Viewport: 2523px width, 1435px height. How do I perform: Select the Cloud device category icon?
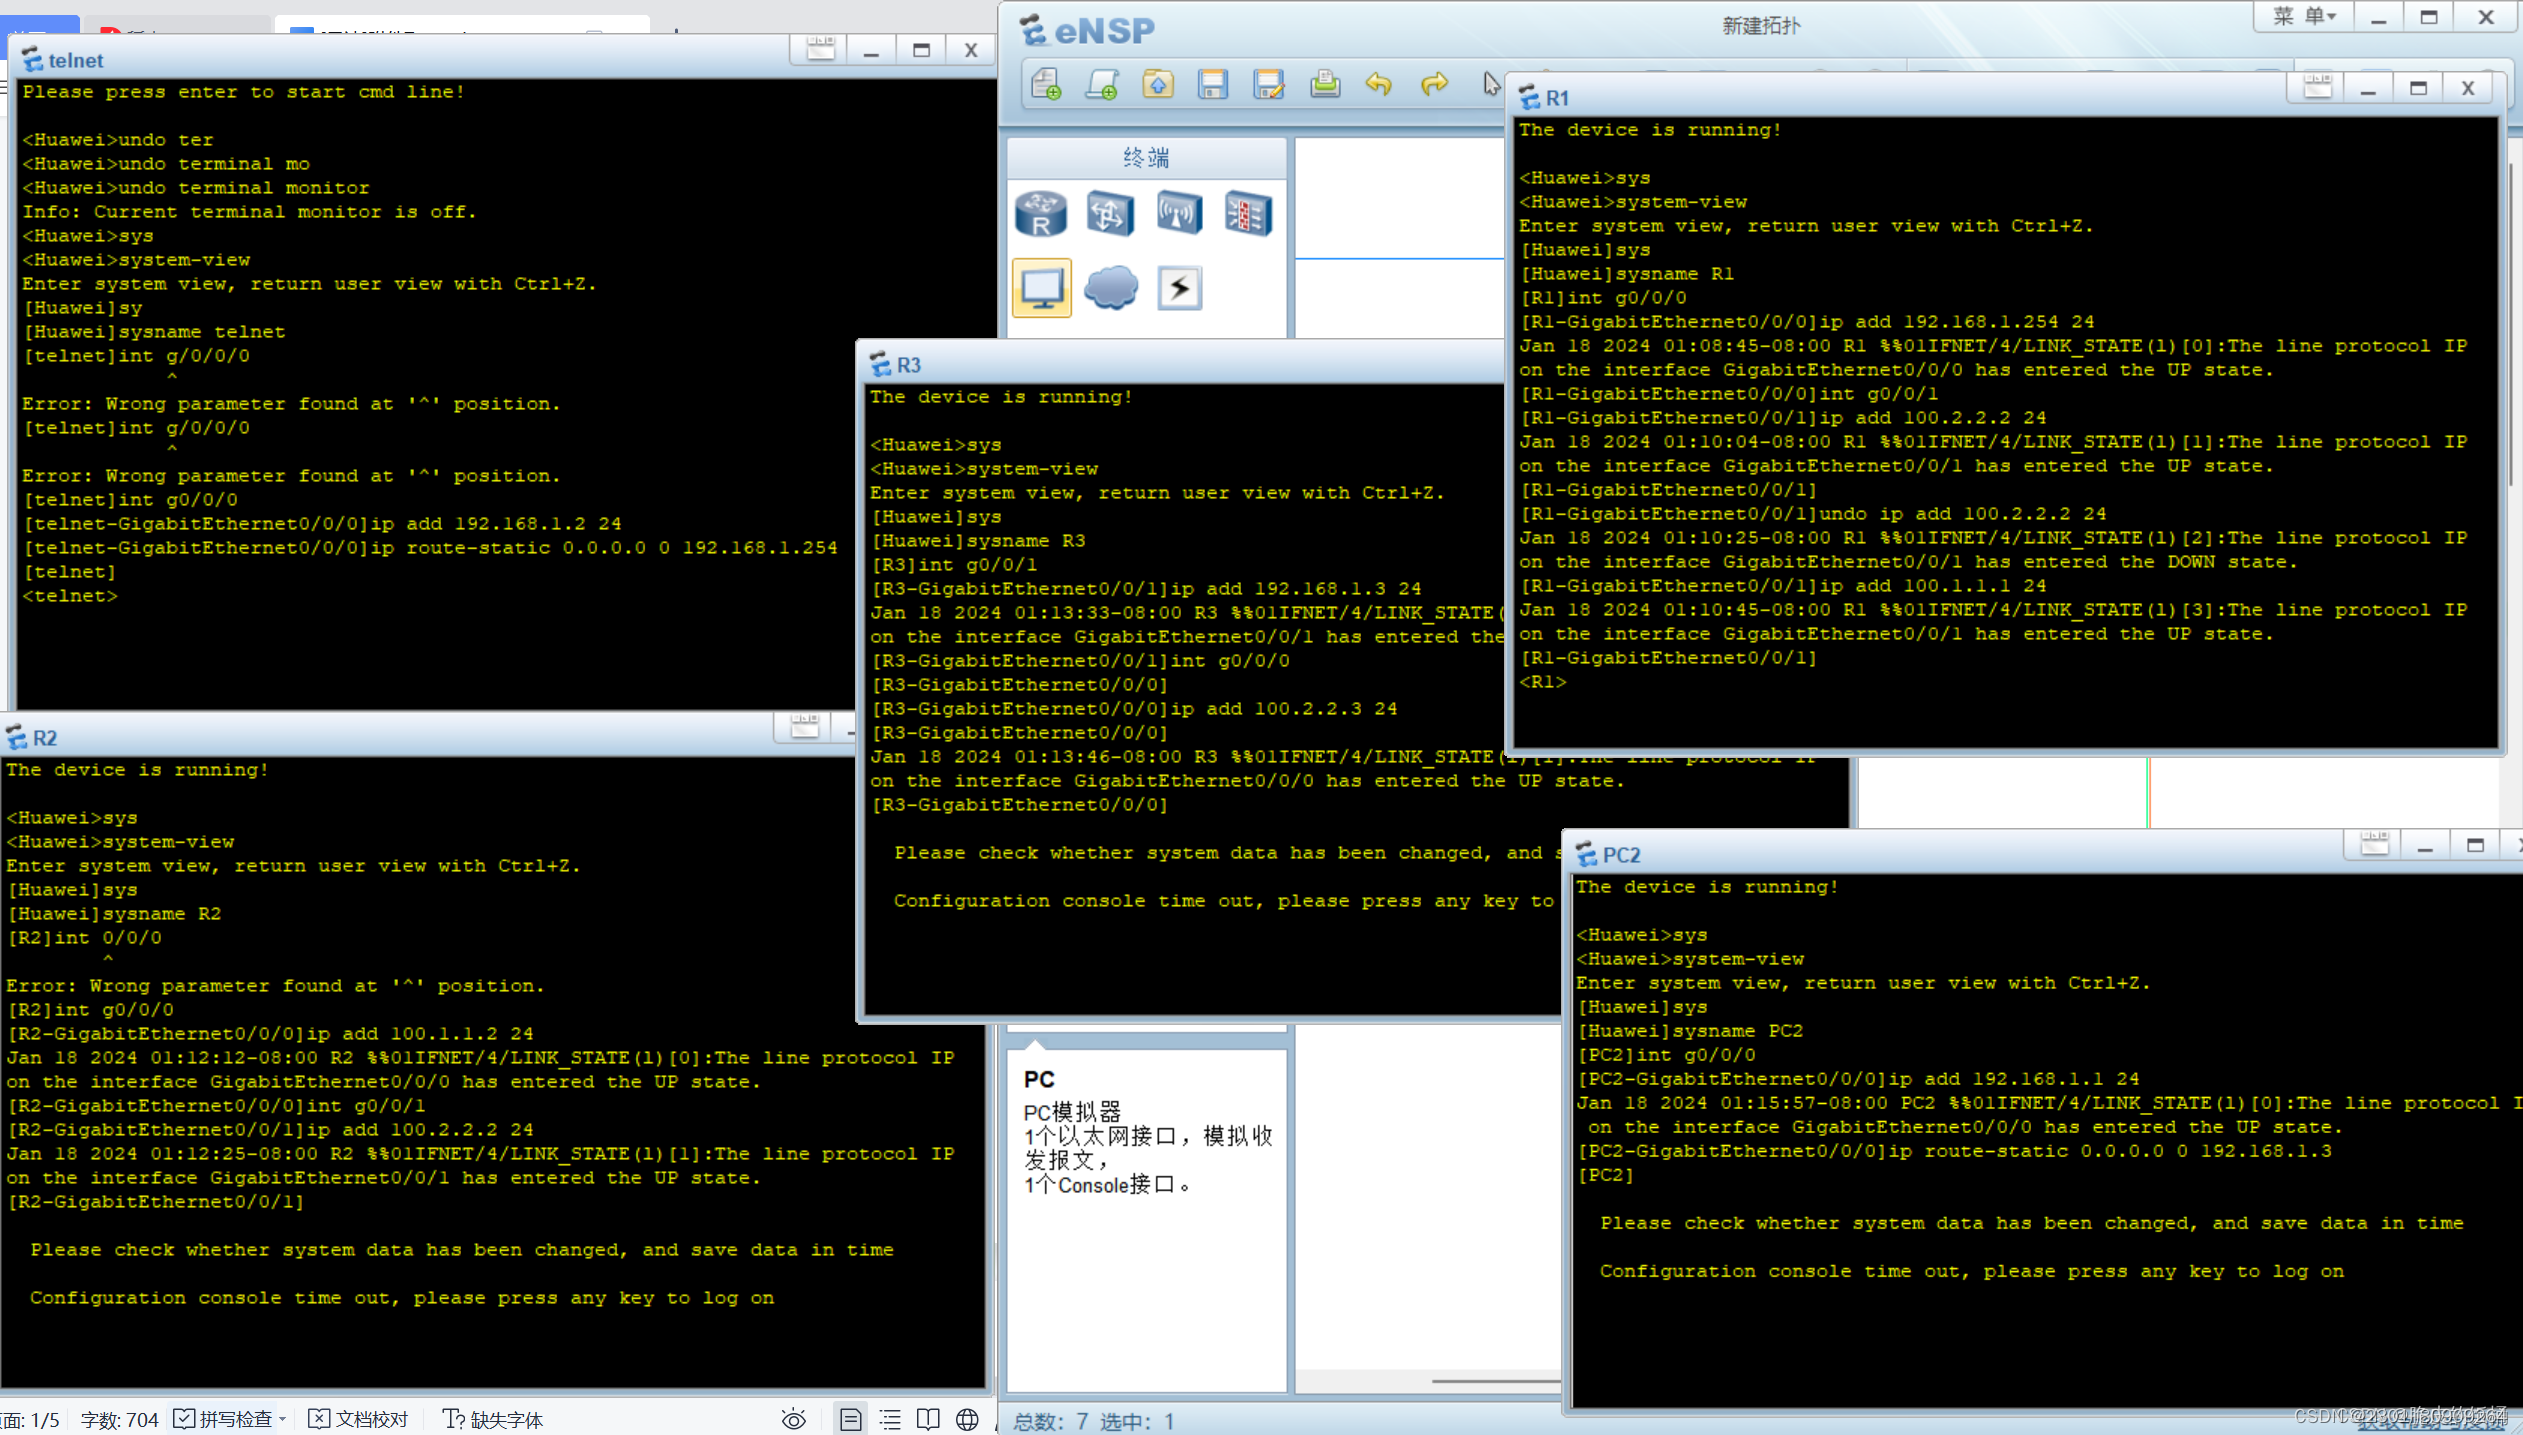pos(1110,288)
